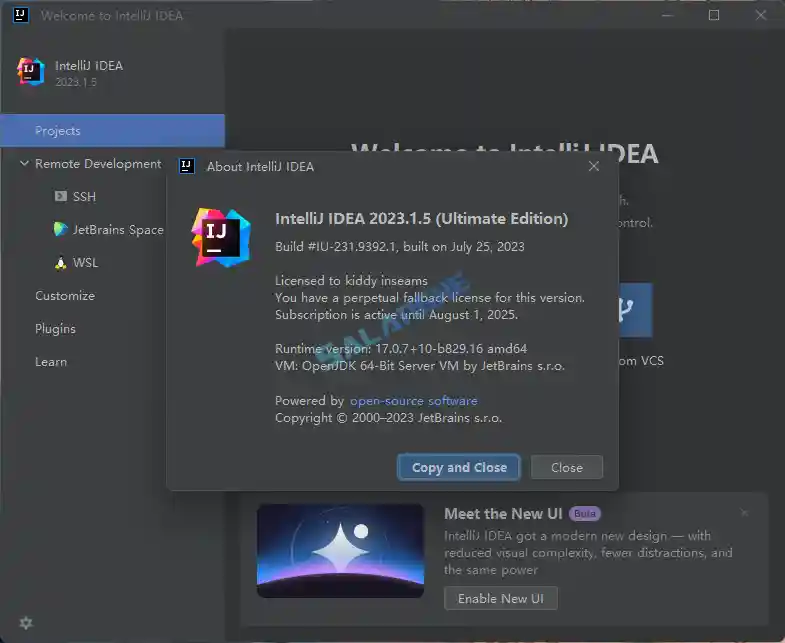Collapse the Remote Development section
The height and width of the screenshot is (643, 785).
pos(24,163)
